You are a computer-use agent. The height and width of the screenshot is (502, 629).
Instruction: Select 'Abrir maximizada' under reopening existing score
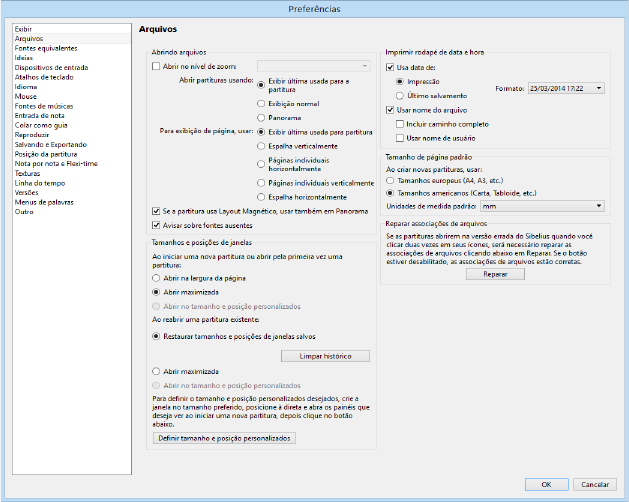point(156,371)
